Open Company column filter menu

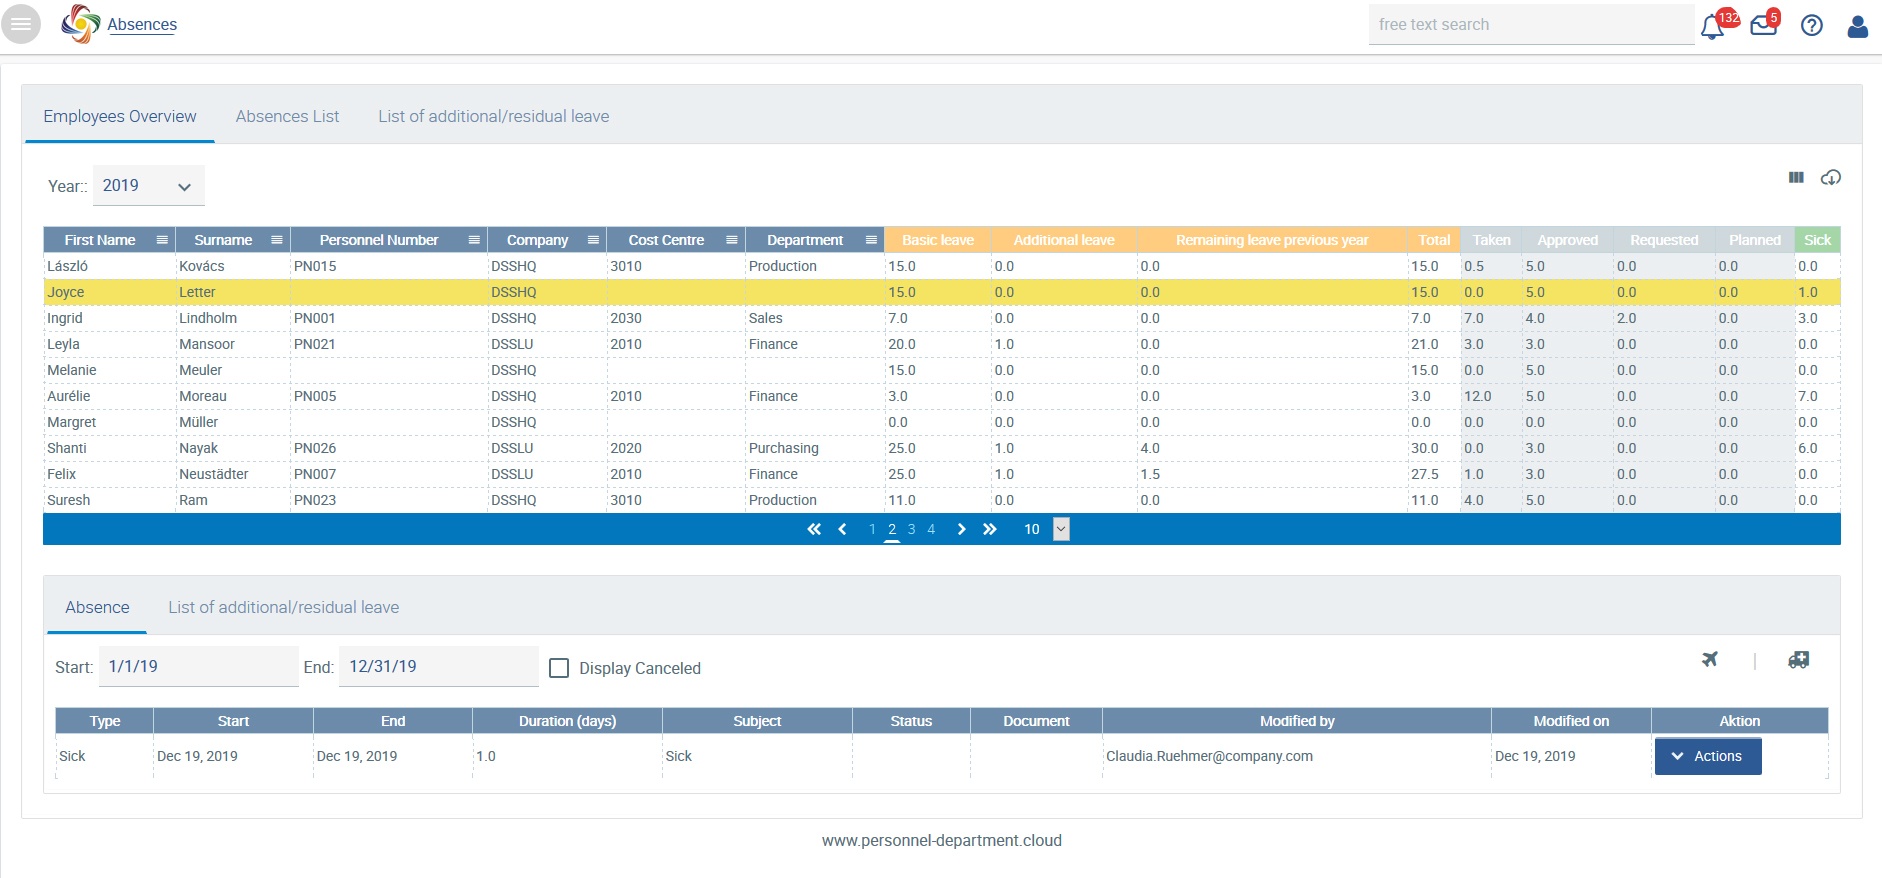coord(593,240)
